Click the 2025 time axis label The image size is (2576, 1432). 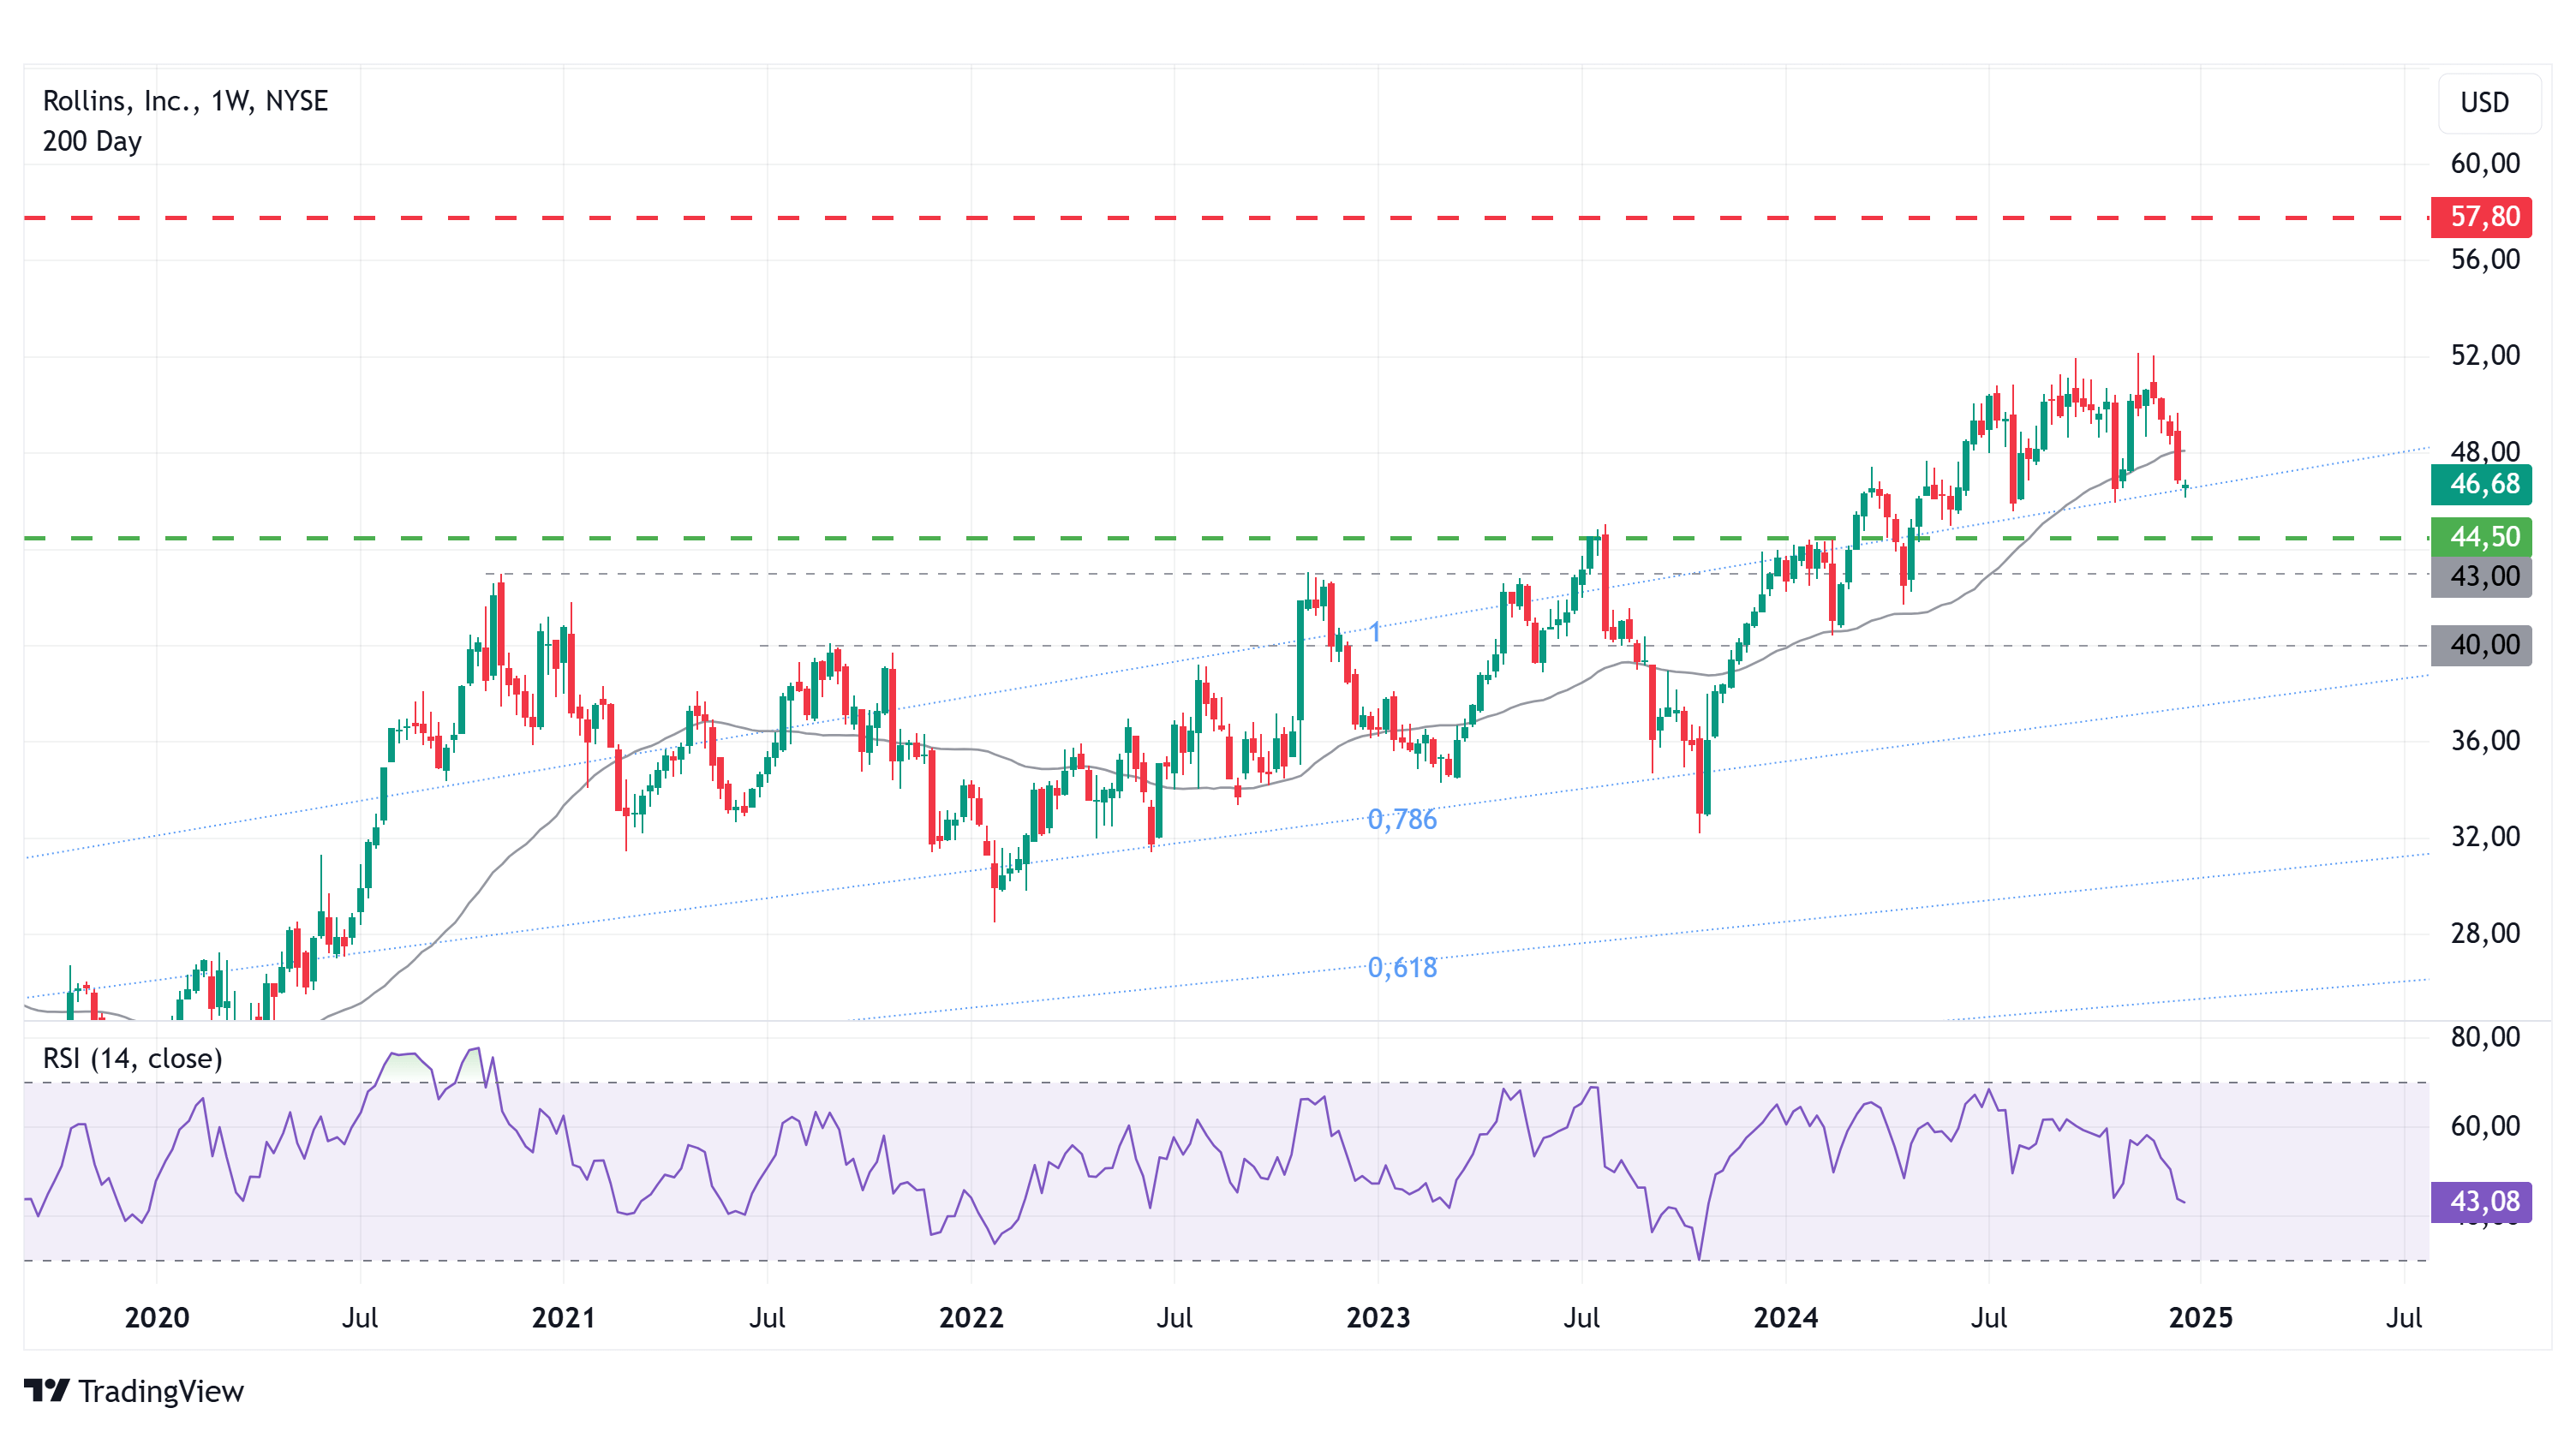(x=2200, y=1318)
